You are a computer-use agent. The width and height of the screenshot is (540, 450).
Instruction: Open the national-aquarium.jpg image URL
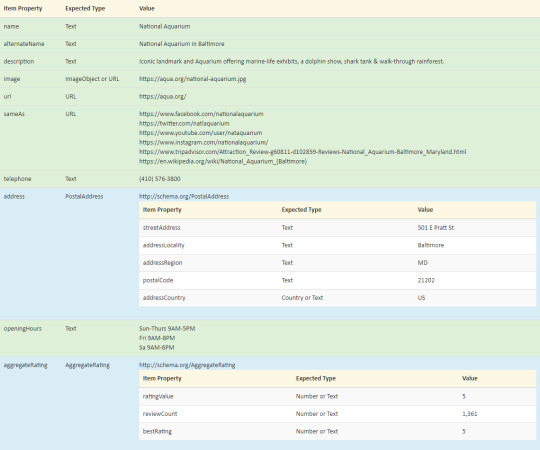pos(193,79)
